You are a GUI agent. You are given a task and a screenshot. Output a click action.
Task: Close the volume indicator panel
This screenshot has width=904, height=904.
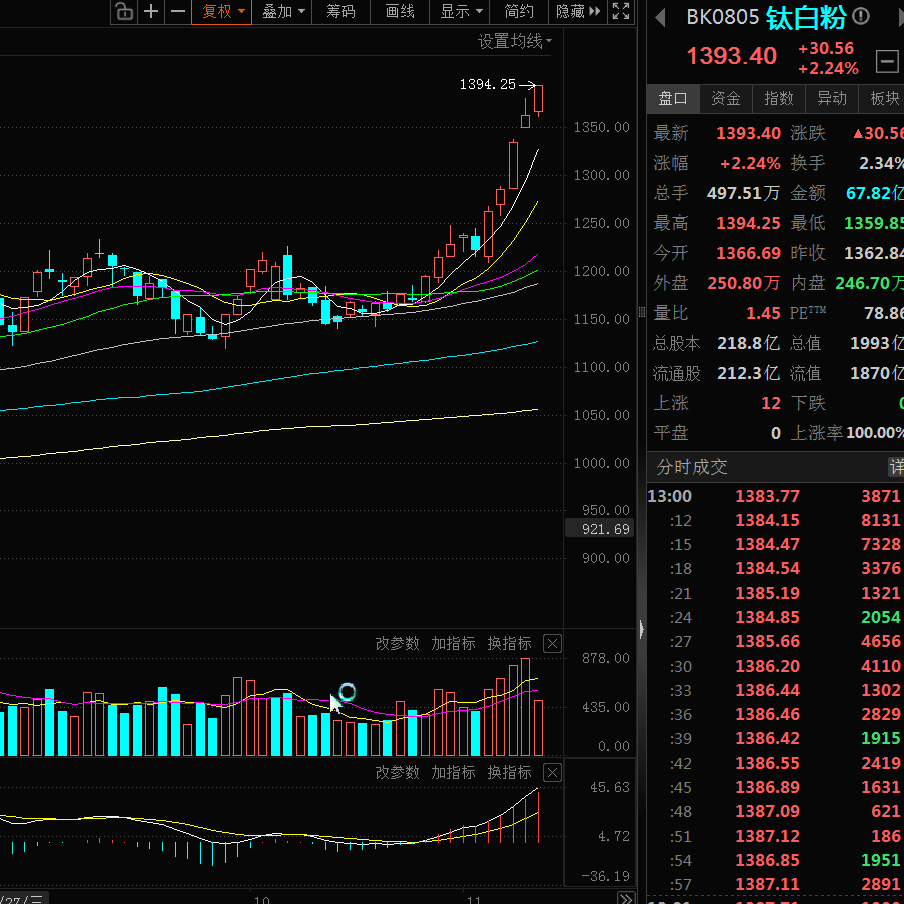(x=552, y=643)
